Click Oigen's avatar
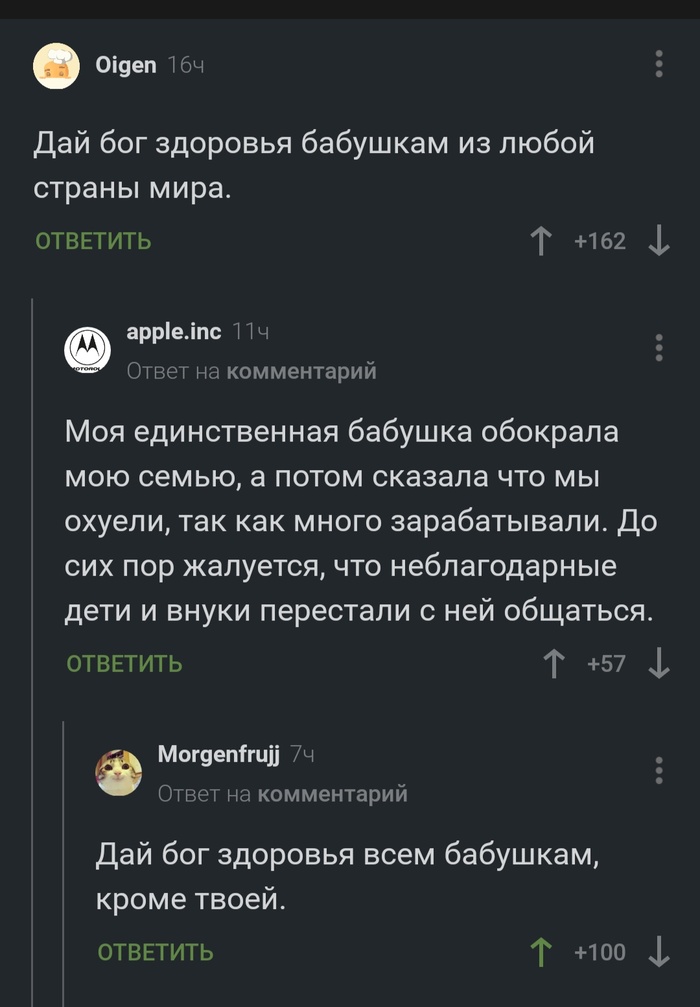 coord(56,66)
